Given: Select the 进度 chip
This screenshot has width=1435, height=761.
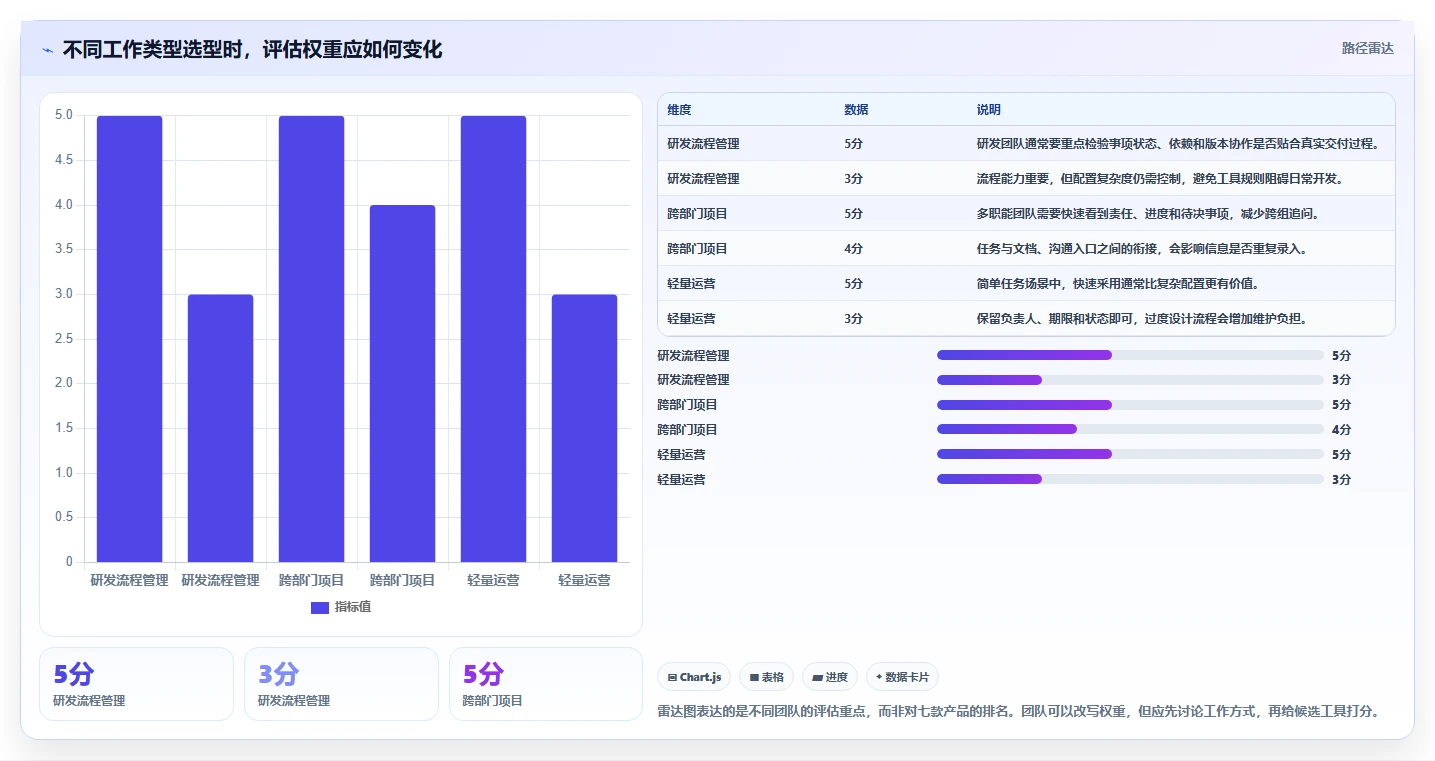Looking at the screenshot, I should tap(830, 677).
